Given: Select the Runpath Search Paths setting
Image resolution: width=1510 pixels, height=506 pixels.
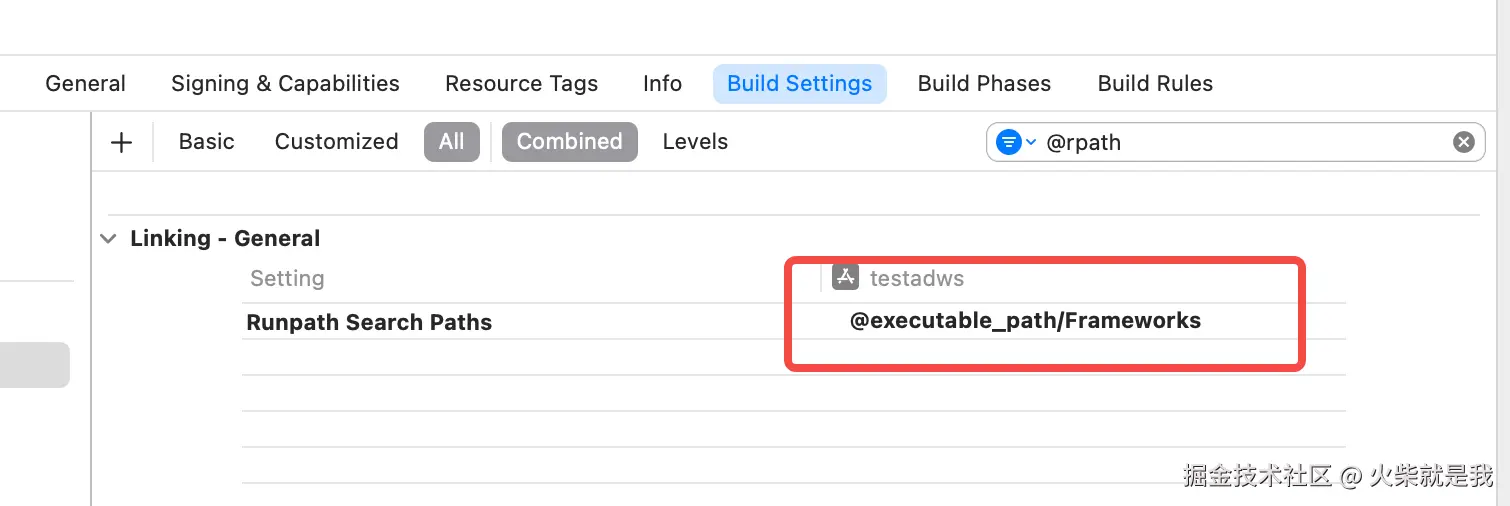Looking at the screenshot, I should point(369,323).
